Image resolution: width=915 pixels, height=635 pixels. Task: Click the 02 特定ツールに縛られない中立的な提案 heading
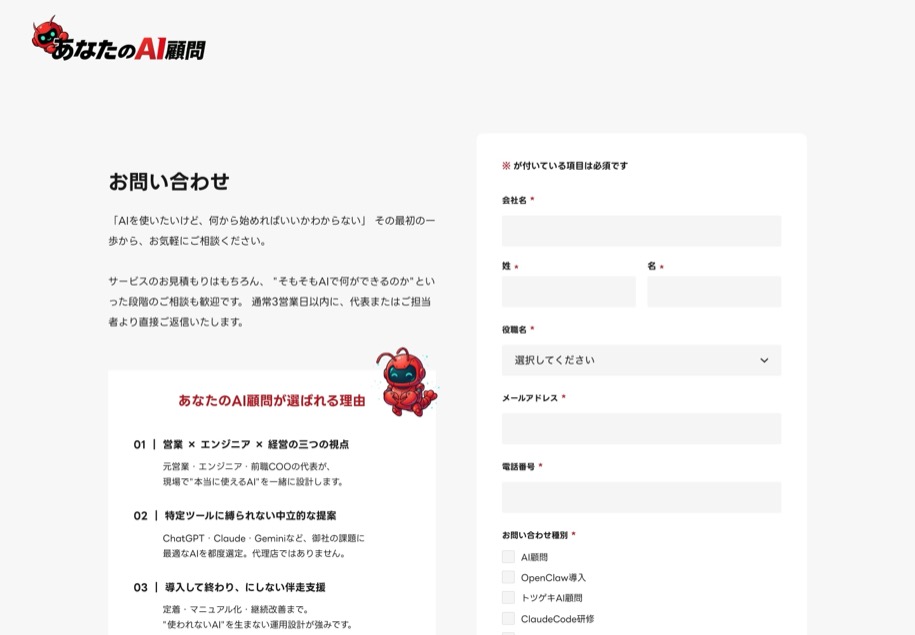[x=235, y=516]
